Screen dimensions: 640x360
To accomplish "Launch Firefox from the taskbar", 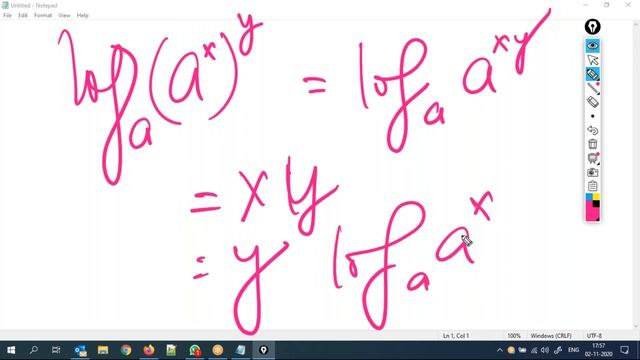I will click(x=149, y=350).
